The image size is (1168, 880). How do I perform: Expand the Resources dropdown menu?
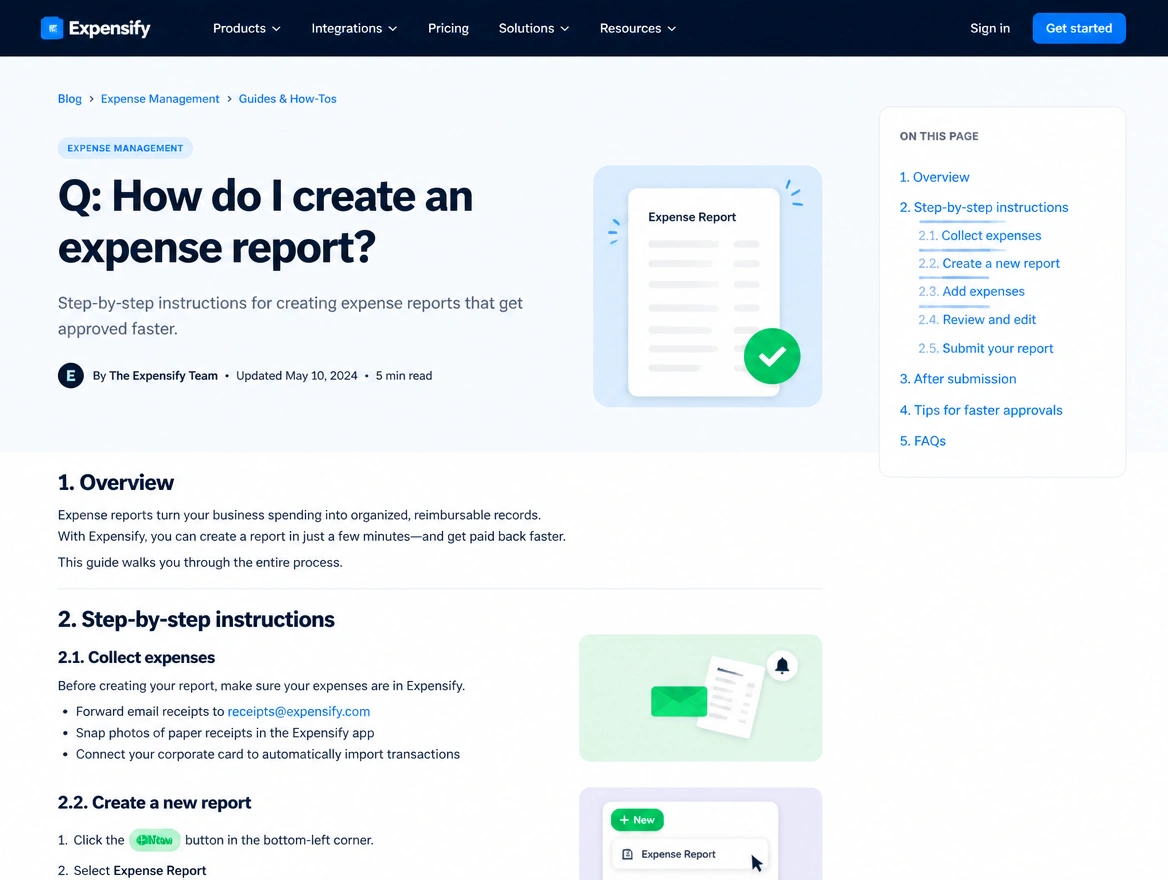(638, 28)
